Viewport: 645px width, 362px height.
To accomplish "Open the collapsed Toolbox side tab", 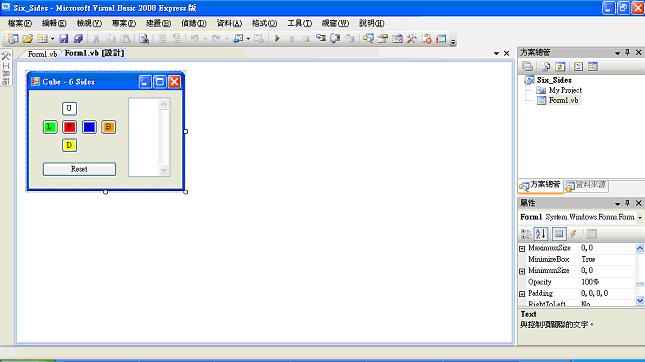I will (6, 68).
